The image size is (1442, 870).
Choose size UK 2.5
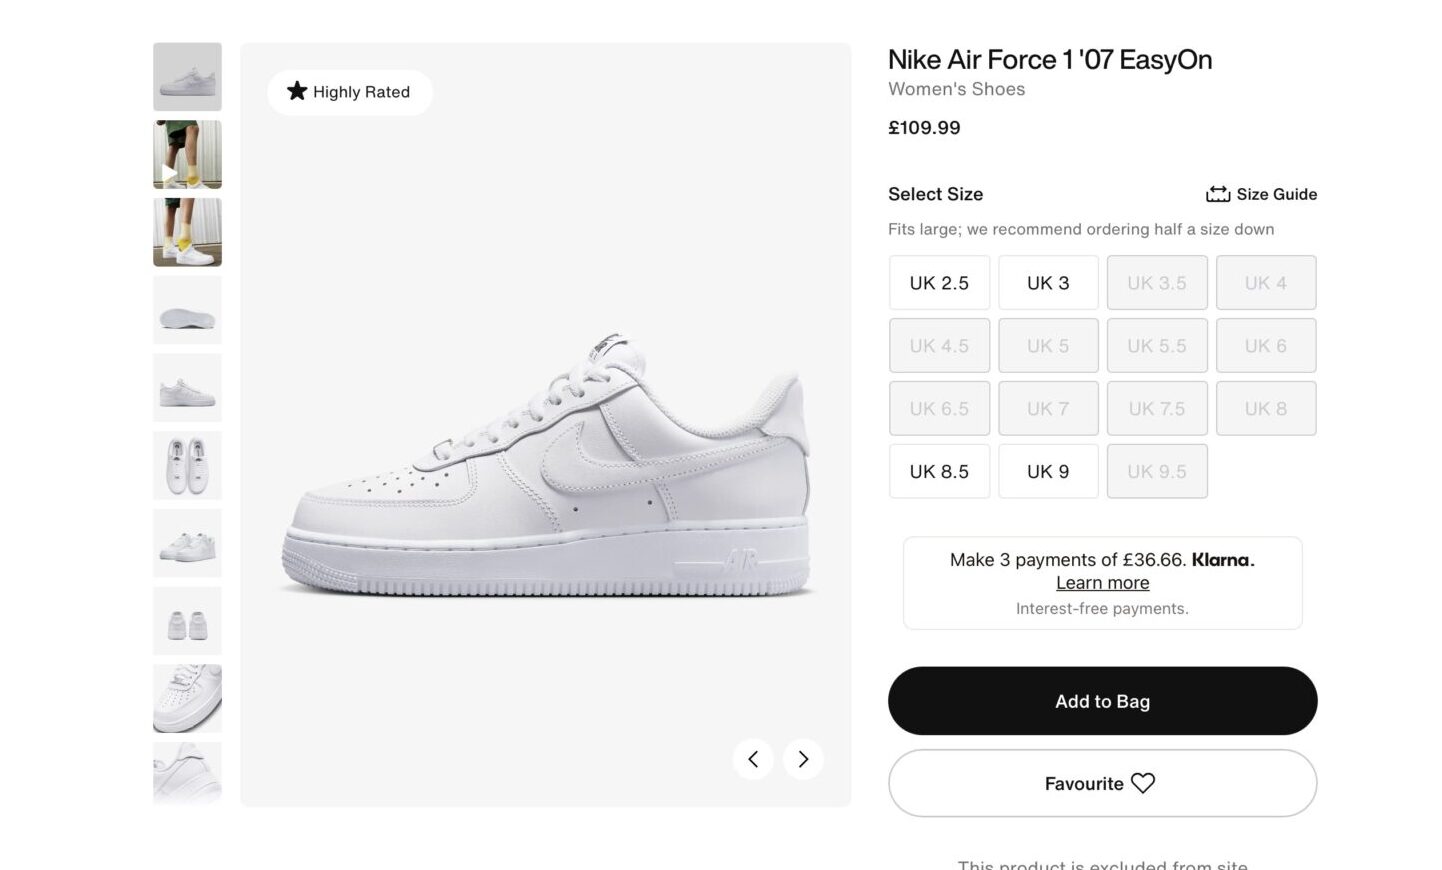[x=939, y=283]
